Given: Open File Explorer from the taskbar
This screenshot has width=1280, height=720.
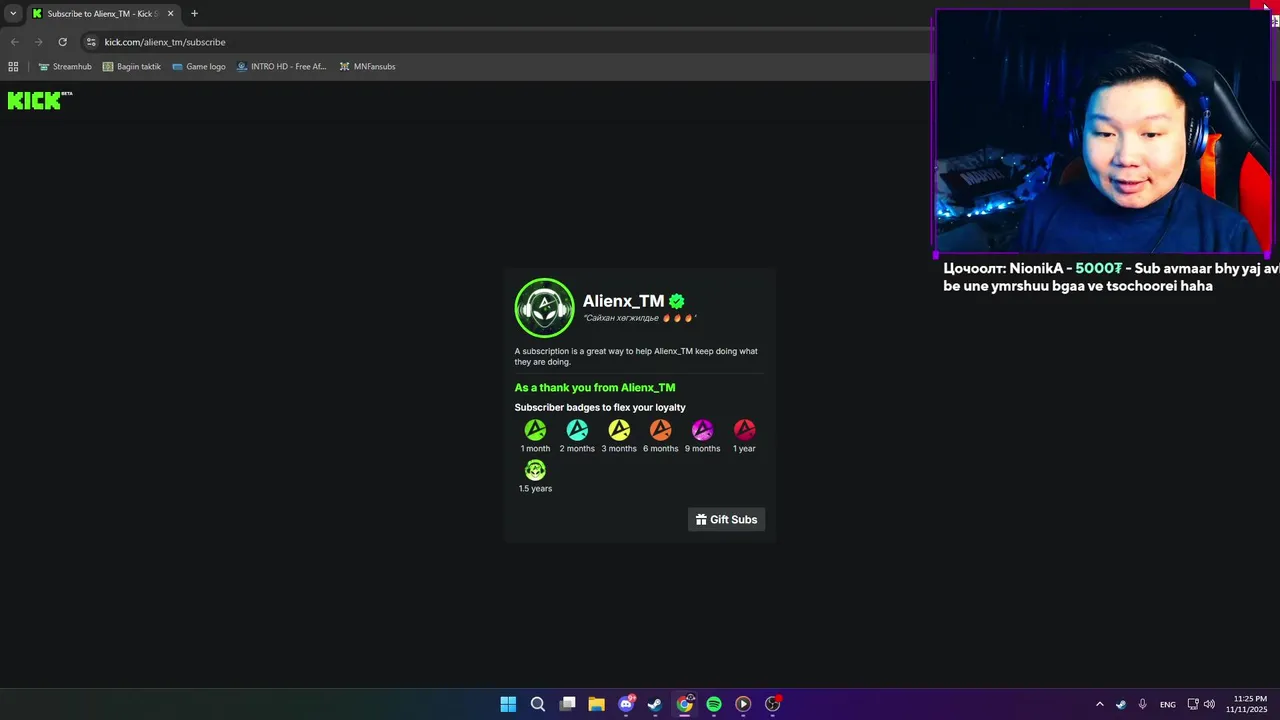Looking at the screenshot, I should [x=596, y=704].
